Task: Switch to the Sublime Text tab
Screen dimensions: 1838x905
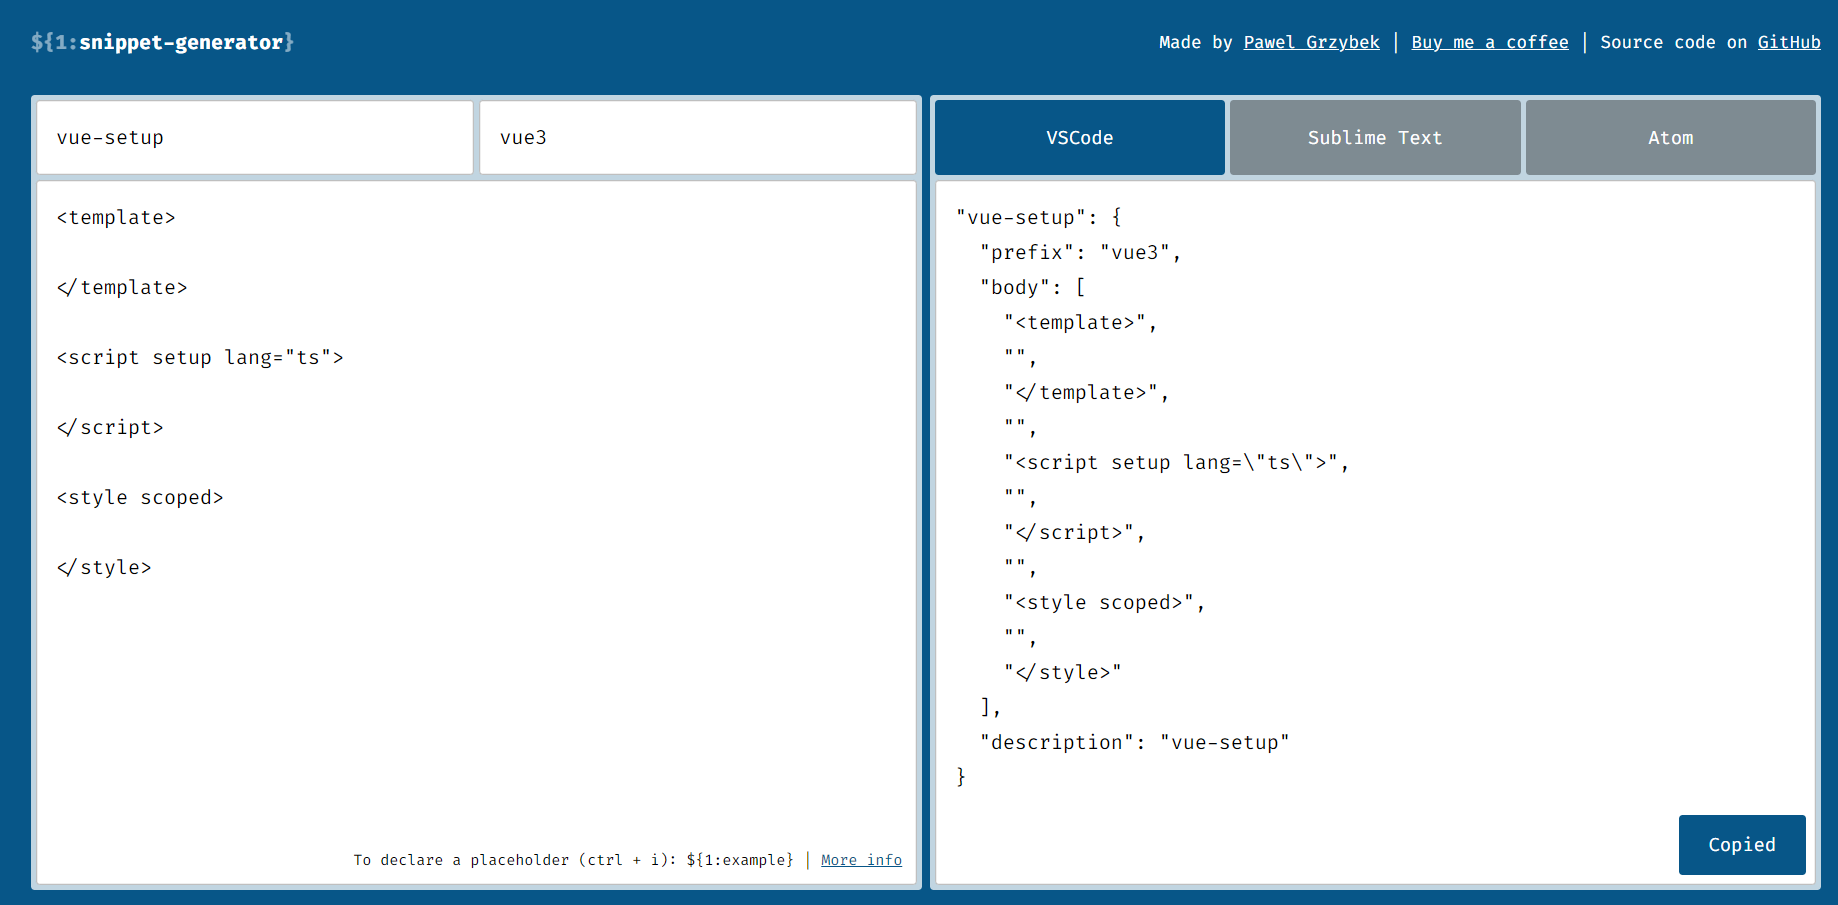Action: click(x=1374, y=137)
